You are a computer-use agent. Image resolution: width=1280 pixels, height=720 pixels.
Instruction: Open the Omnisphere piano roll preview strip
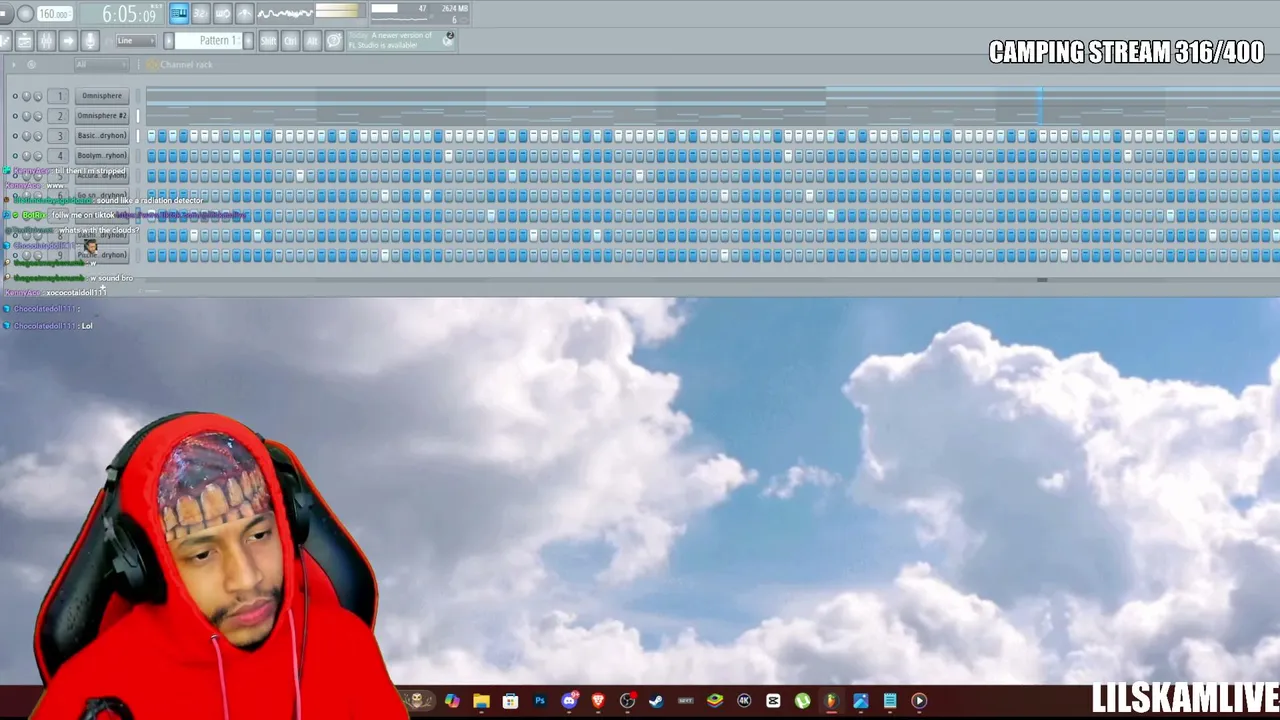click(712, 96)
